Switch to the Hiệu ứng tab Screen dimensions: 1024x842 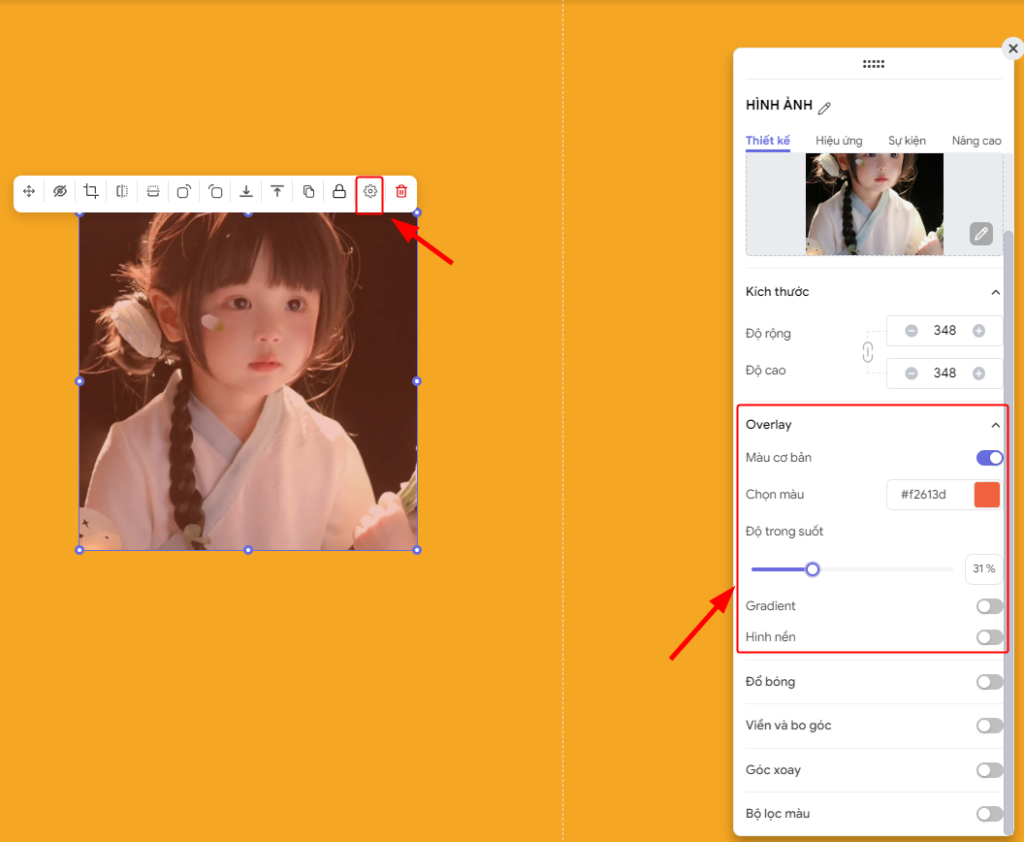tap(839, 141)
